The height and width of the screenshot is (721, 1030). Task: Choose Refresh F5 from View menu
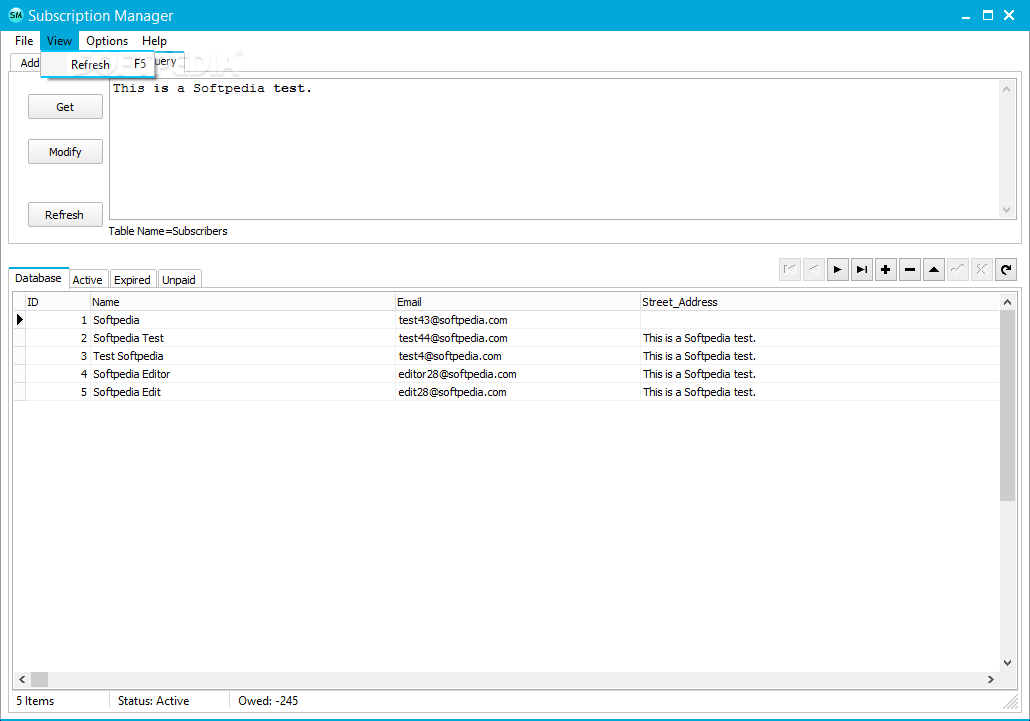97,64
